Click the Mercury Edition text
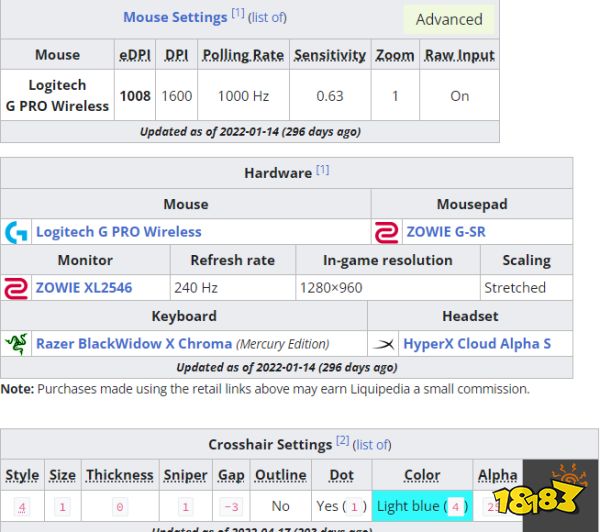Image resolution: width=600 pixels, height=532 pixels. tap(282, 344)
